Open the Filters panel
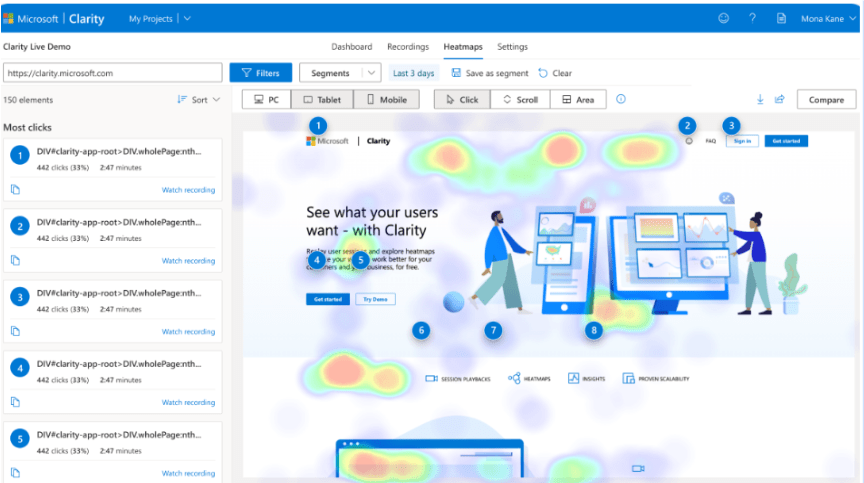864x483 pixels. click(x=261, y=73)
